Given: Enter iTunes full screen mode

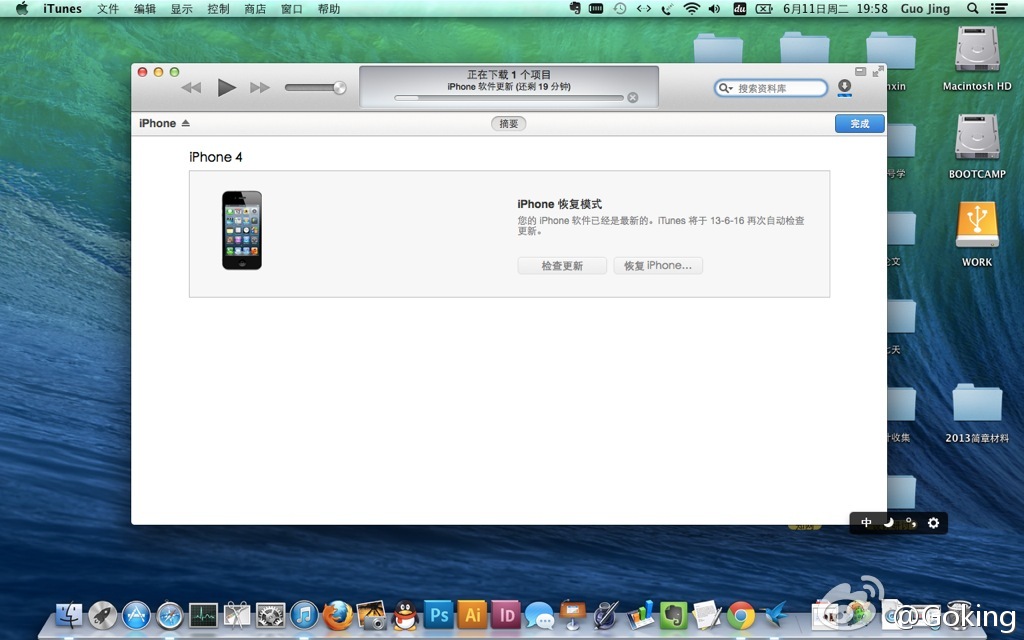Looking at the screenshot, I should (x=878, y=71).
